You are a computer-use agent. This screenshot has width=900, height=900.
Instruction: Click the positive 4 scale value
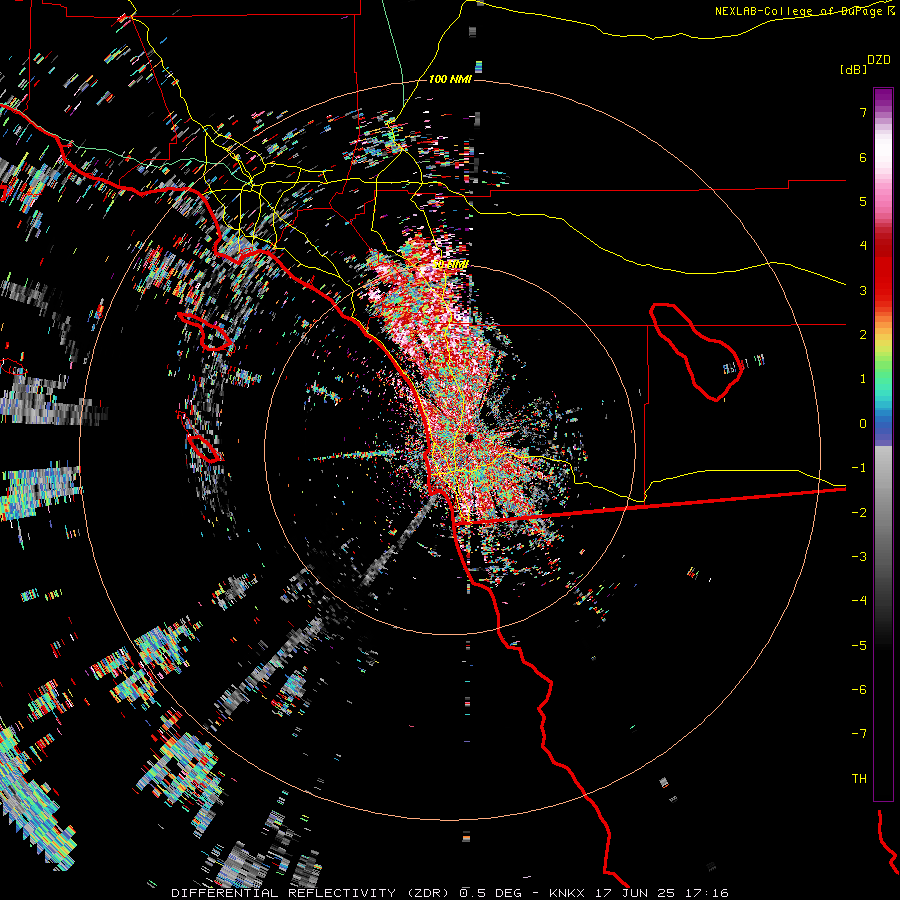point(863,246)
